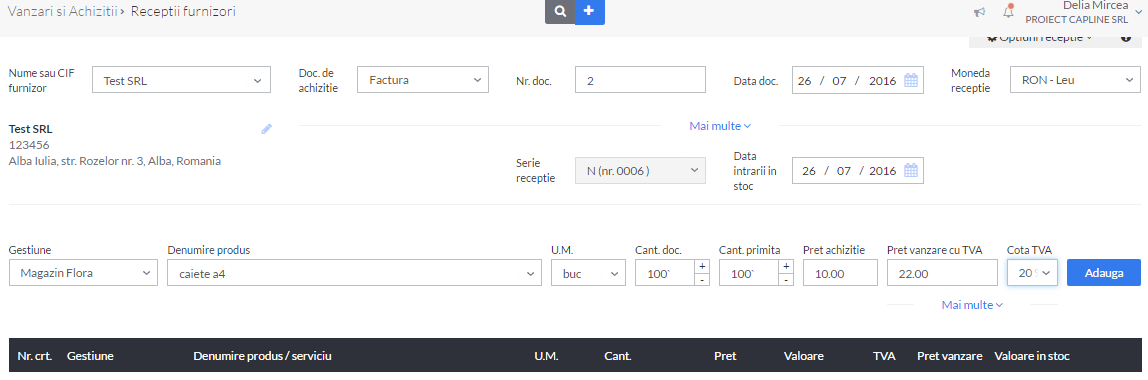Image resolution: width=1148 pixels, height=380 pixels.
Task: Click the Pret vanzare column header
Action: tap(950, 356)
